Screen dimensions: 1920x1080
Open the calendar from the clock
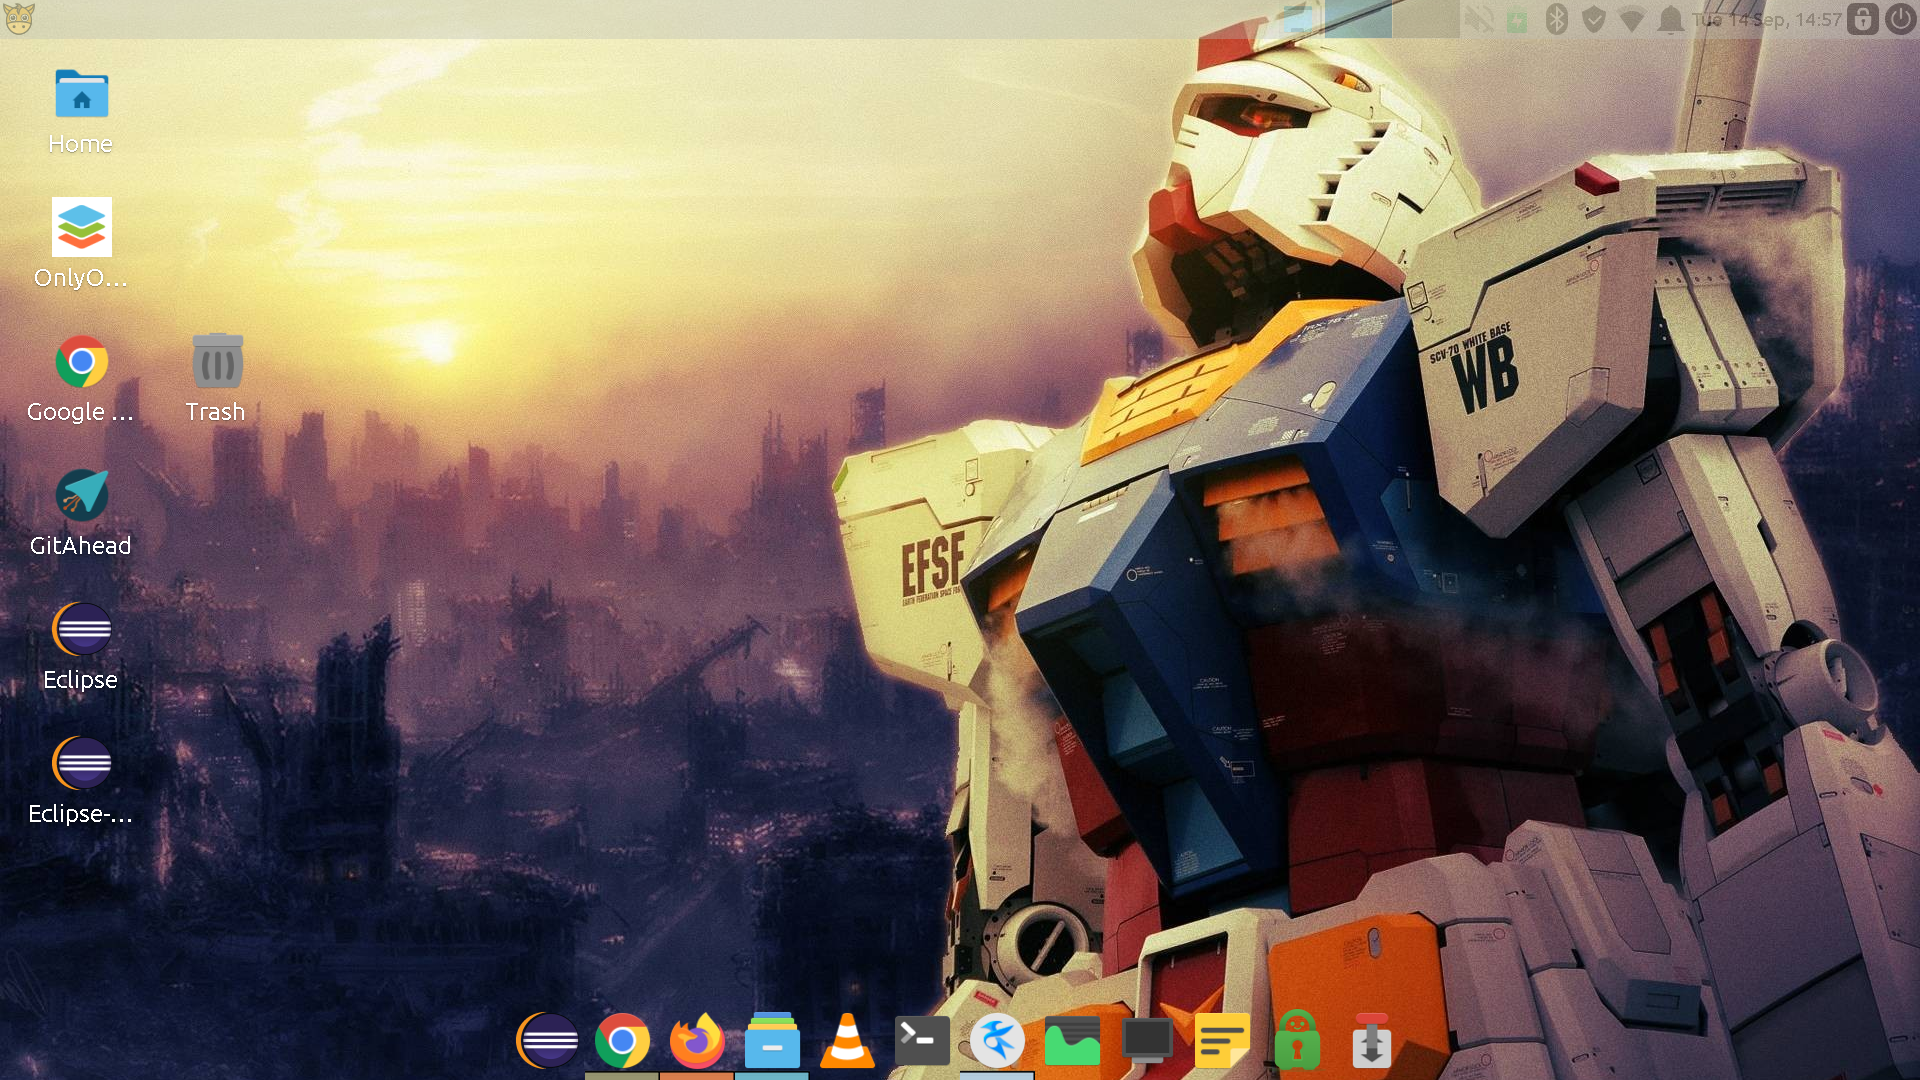click(x=1767, y=20)
